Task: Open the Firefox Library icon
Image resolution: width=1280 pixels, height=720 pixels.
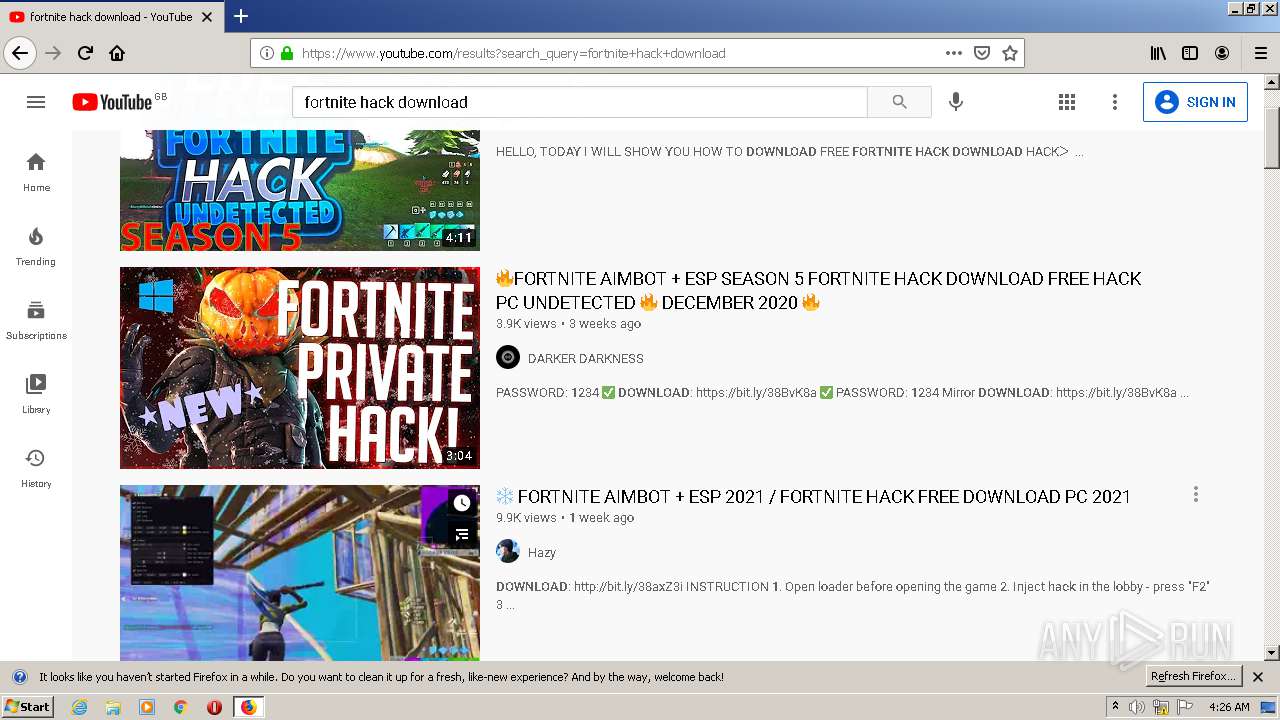Action: (1158, 53)
